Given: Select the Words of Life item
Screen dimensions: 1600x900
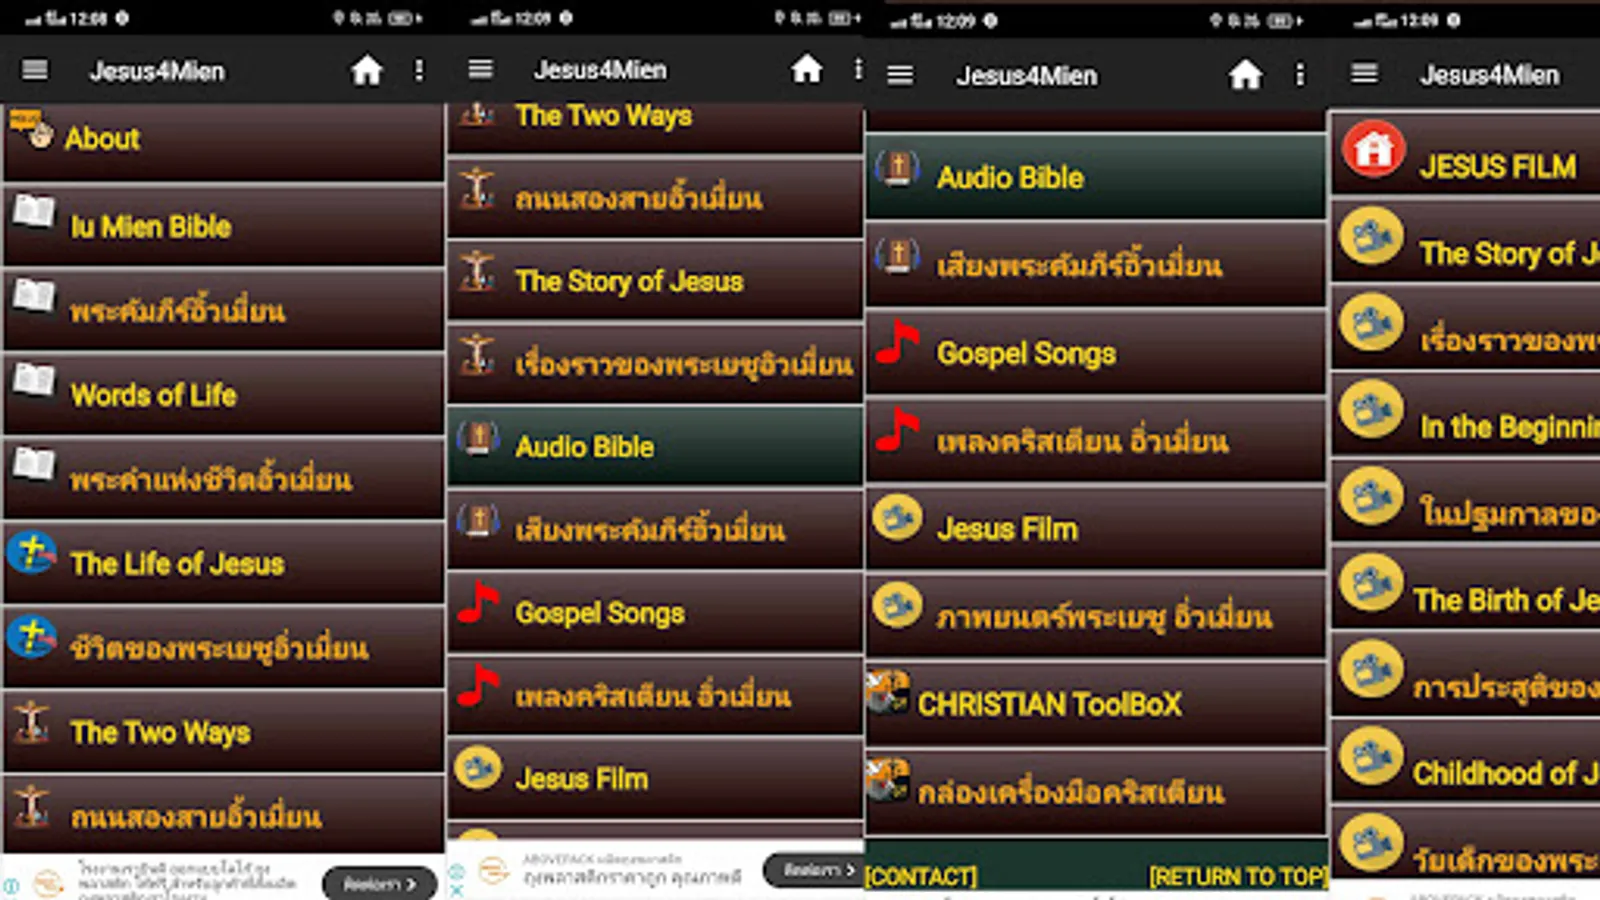Looking at the screenshot, I should tap(150, 395).
